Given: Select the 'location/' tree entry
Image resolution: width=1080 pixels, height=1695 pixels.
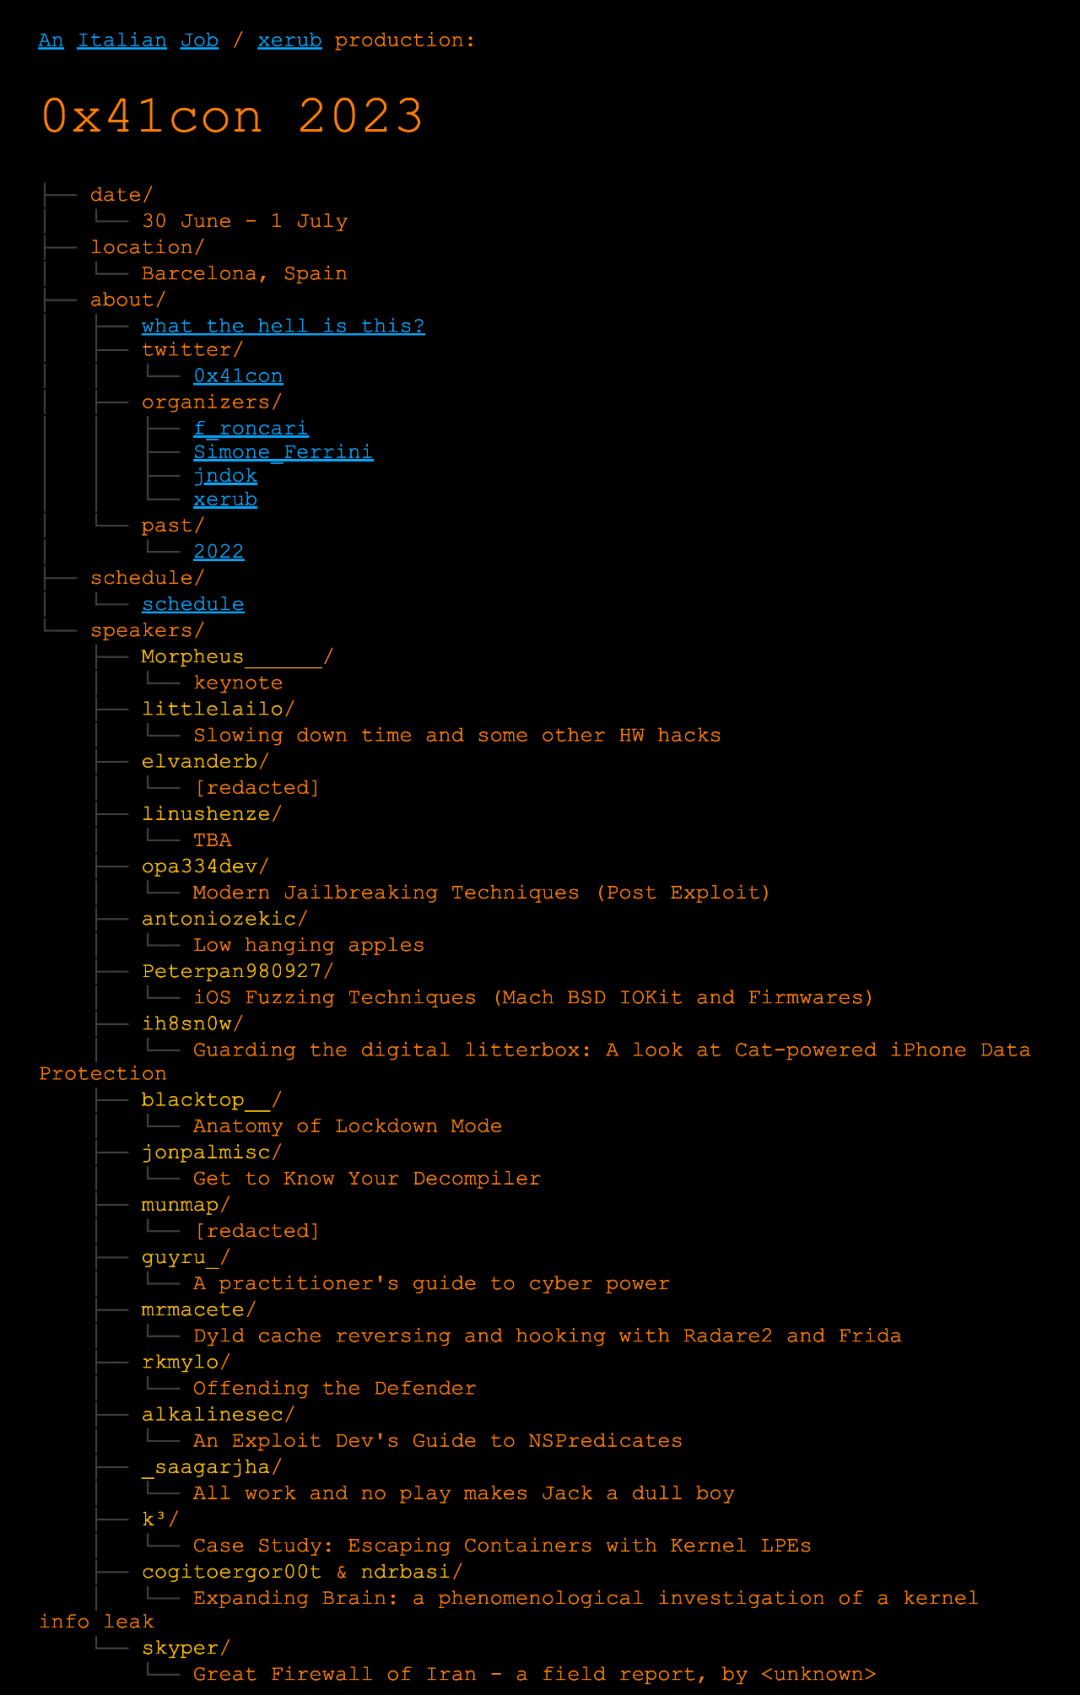Looking at the screenshot, I should tap(147, 247).
